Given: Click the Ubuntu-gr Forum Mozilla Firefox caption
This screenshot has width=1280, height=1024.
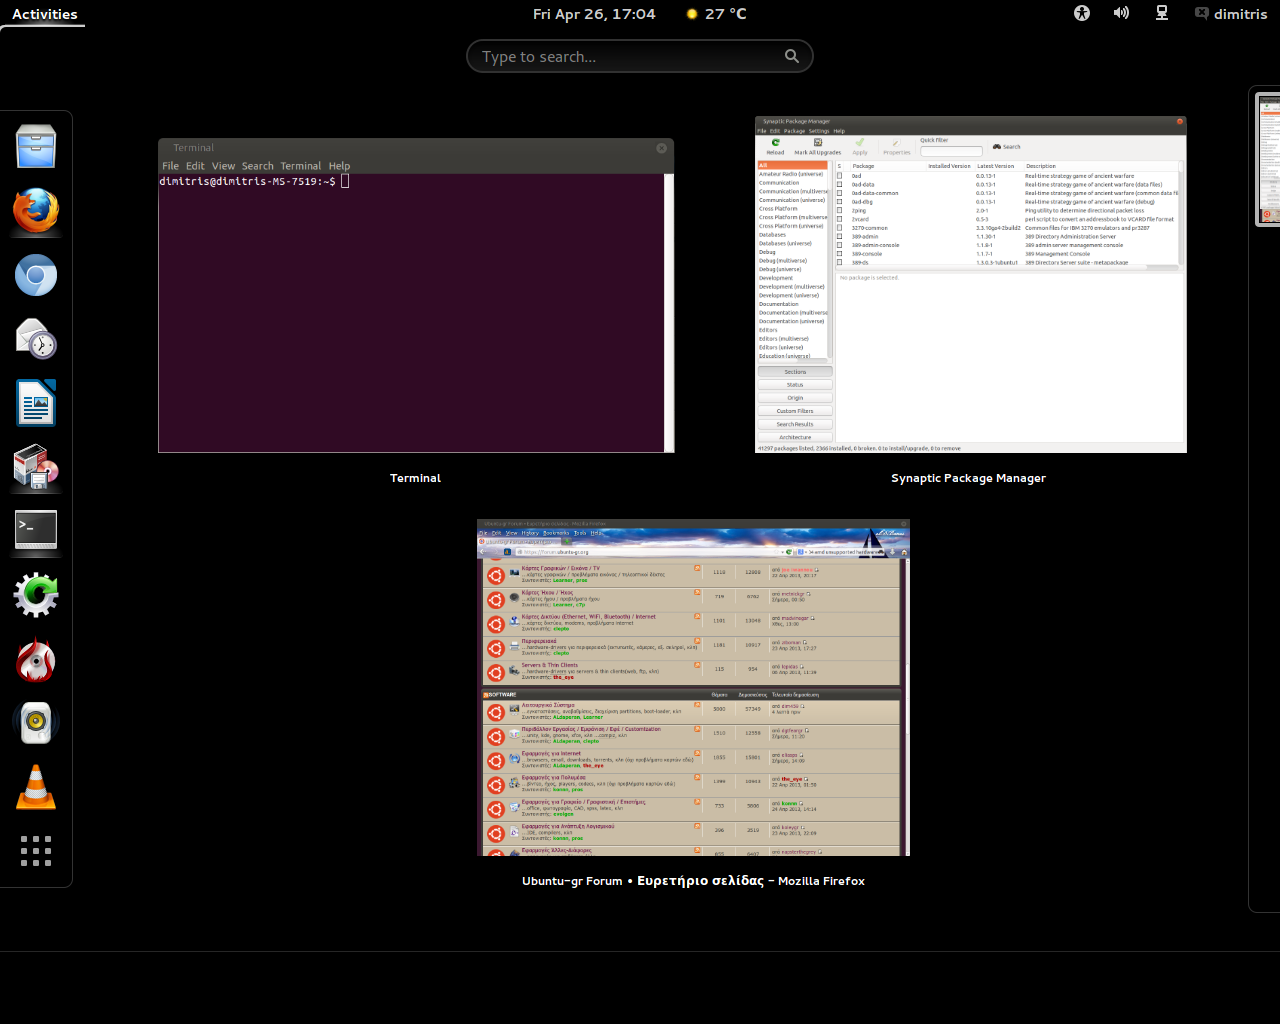Looking at the screenshot, I should click(693, 881).
